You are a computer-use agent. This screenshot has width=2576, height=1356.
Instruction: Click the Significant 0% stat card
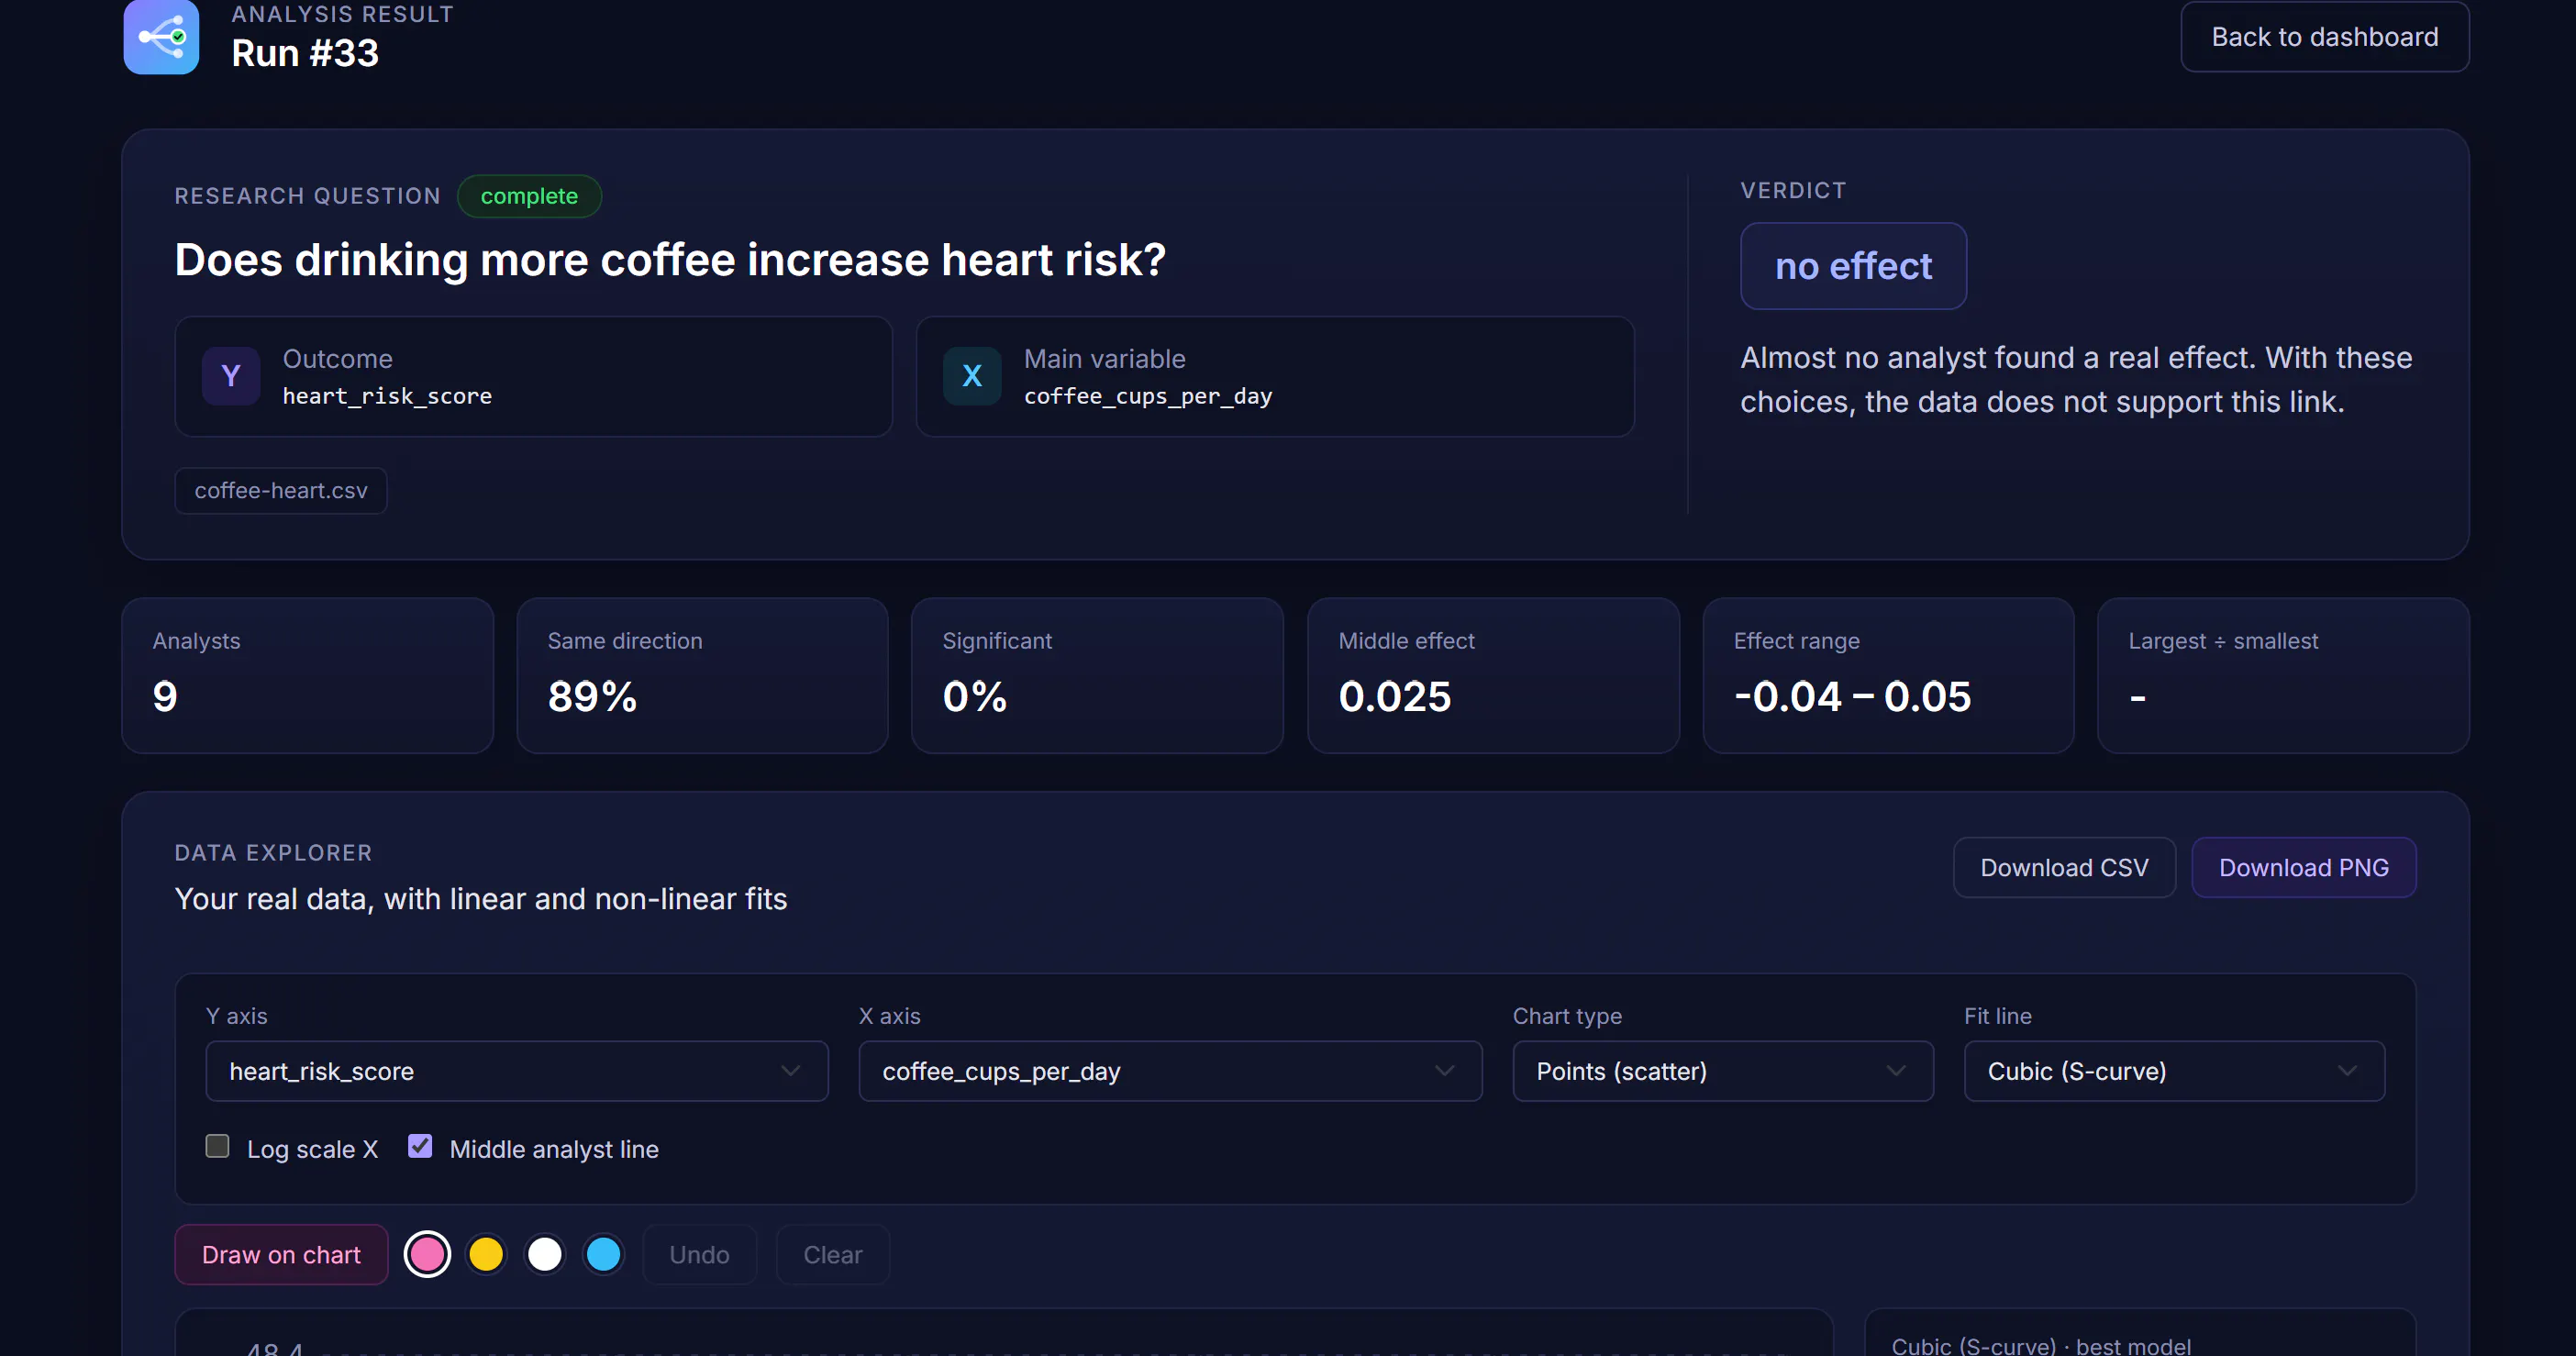point(1097,676)
